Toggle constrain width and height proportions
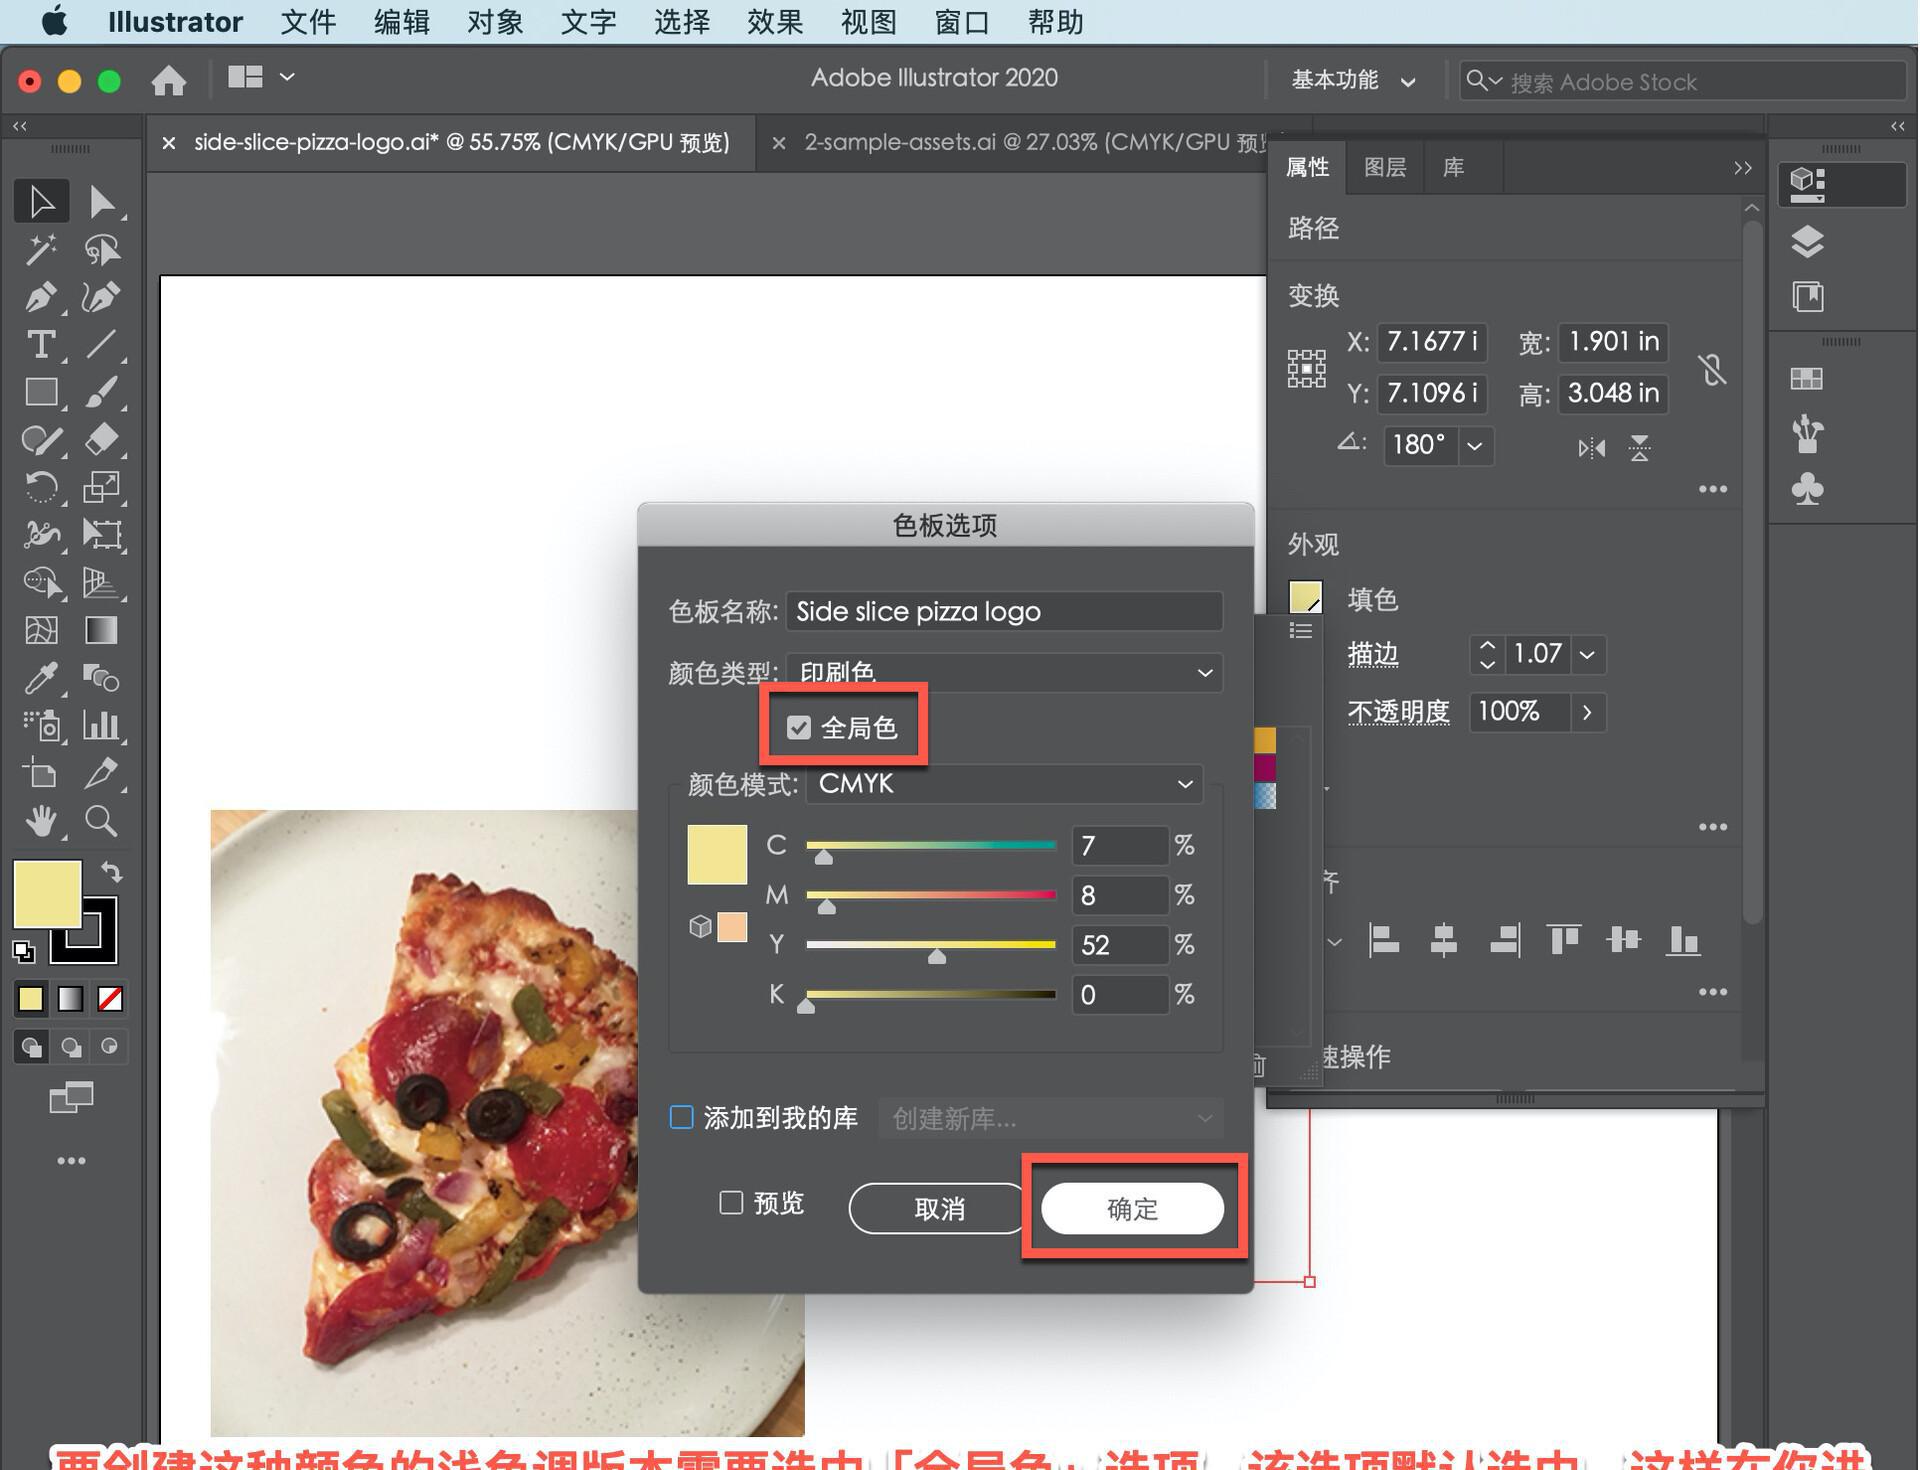This screenshot has width=1920, height=1470. point(1712,370)
